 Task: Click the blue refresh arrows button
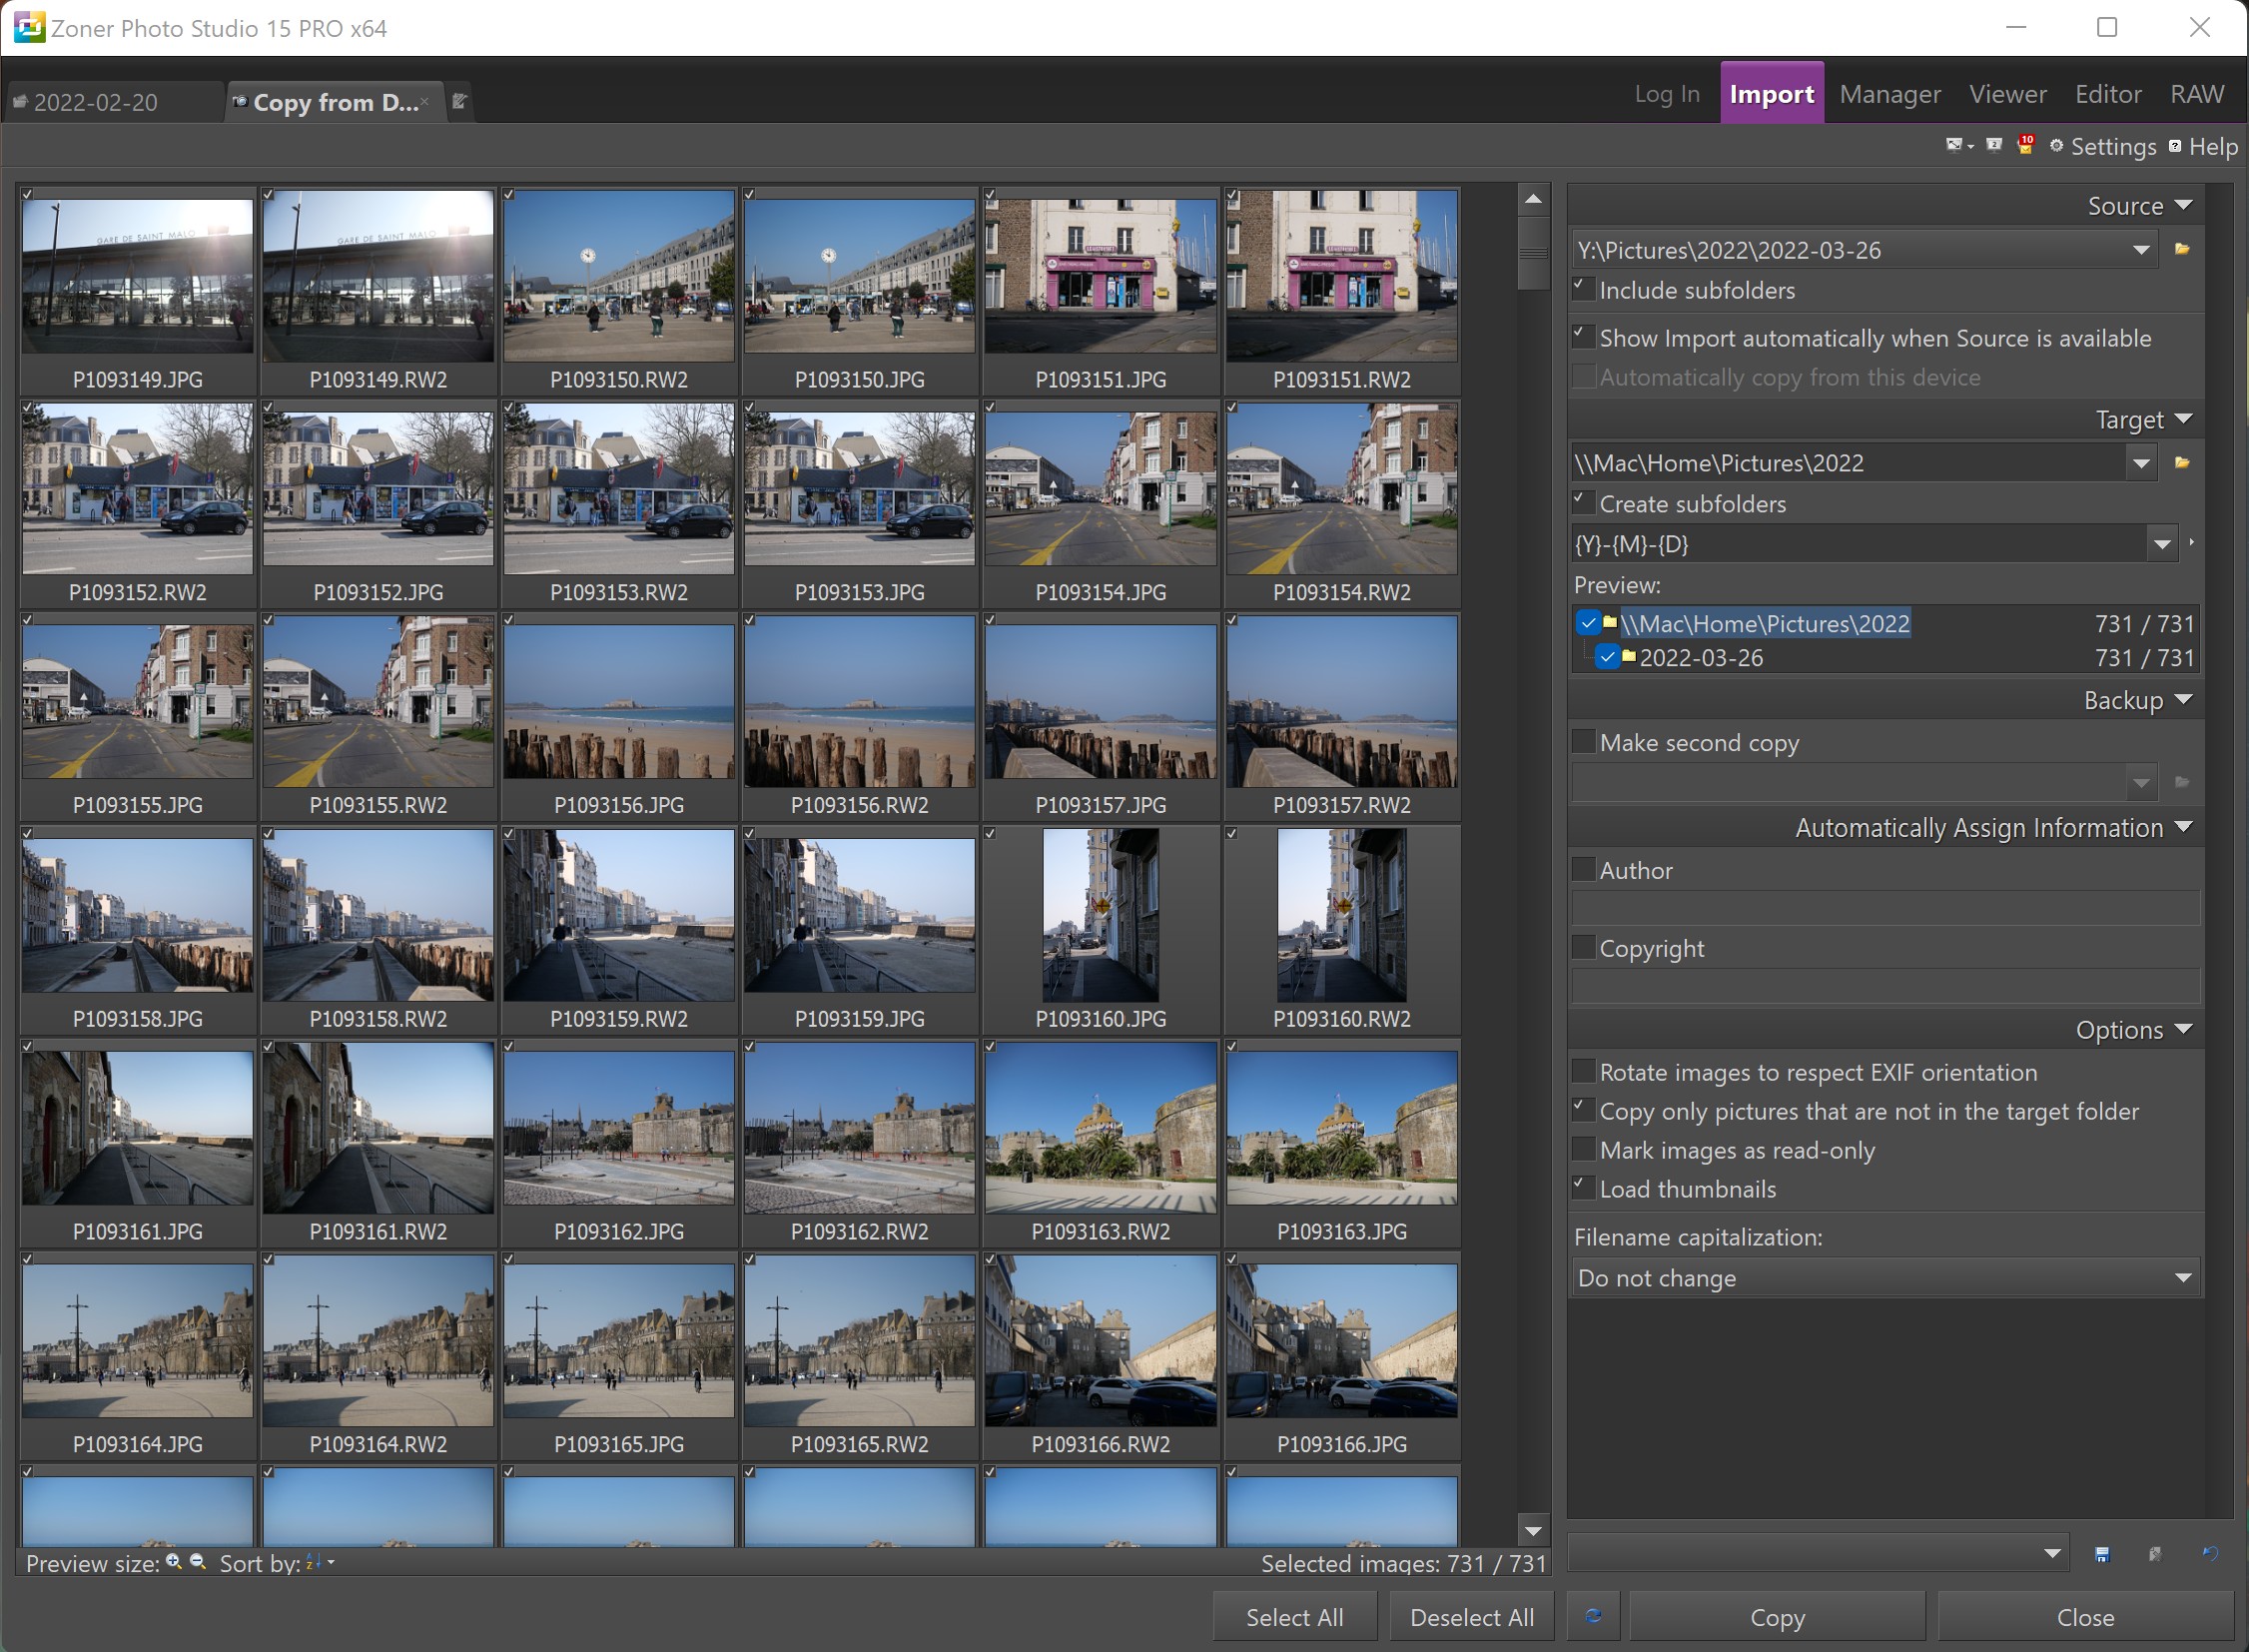(x=1594, y=1617)
